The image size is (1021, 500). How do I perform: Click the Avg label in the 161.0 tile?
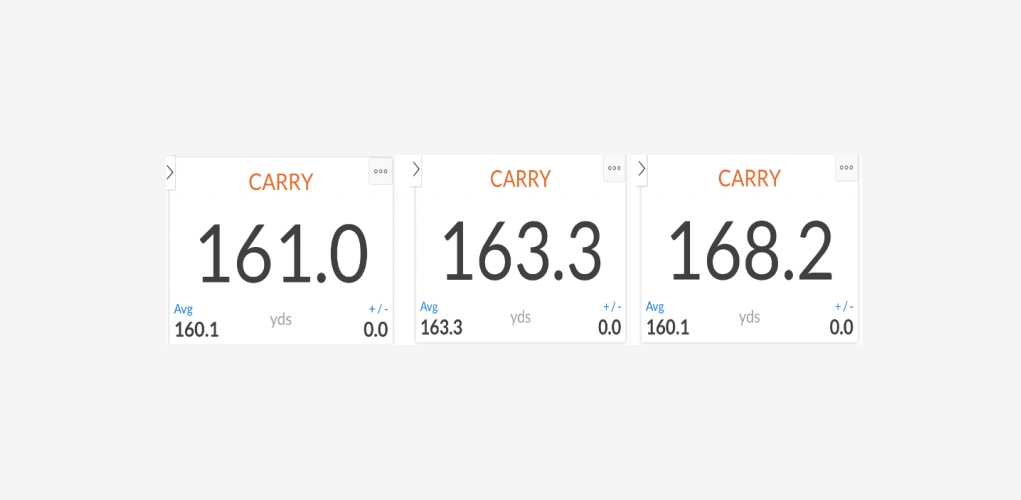click(183, 309)
